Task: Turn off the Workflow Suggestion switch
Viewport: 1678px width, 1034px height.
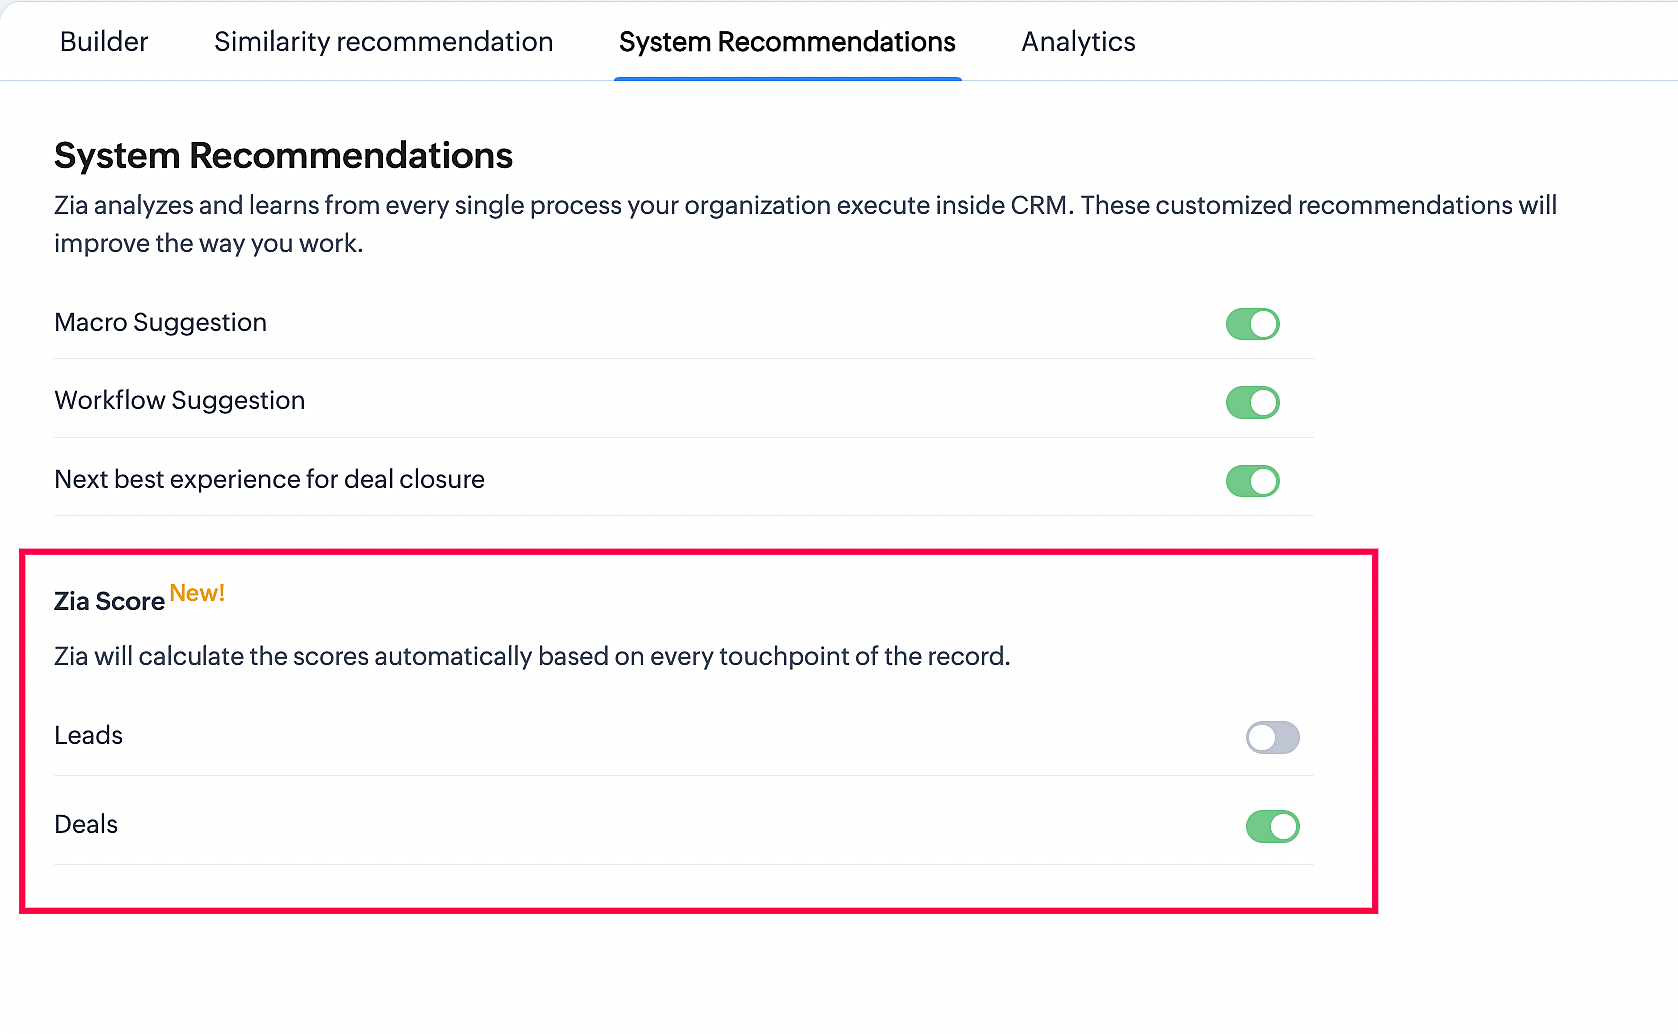Action: [1252, 402]
